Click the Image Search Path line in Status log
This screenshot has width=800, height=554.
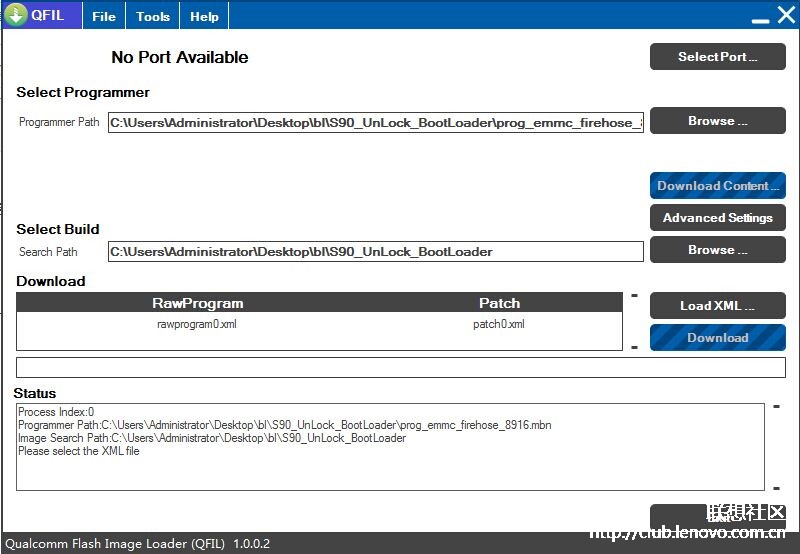pos(212,438)
